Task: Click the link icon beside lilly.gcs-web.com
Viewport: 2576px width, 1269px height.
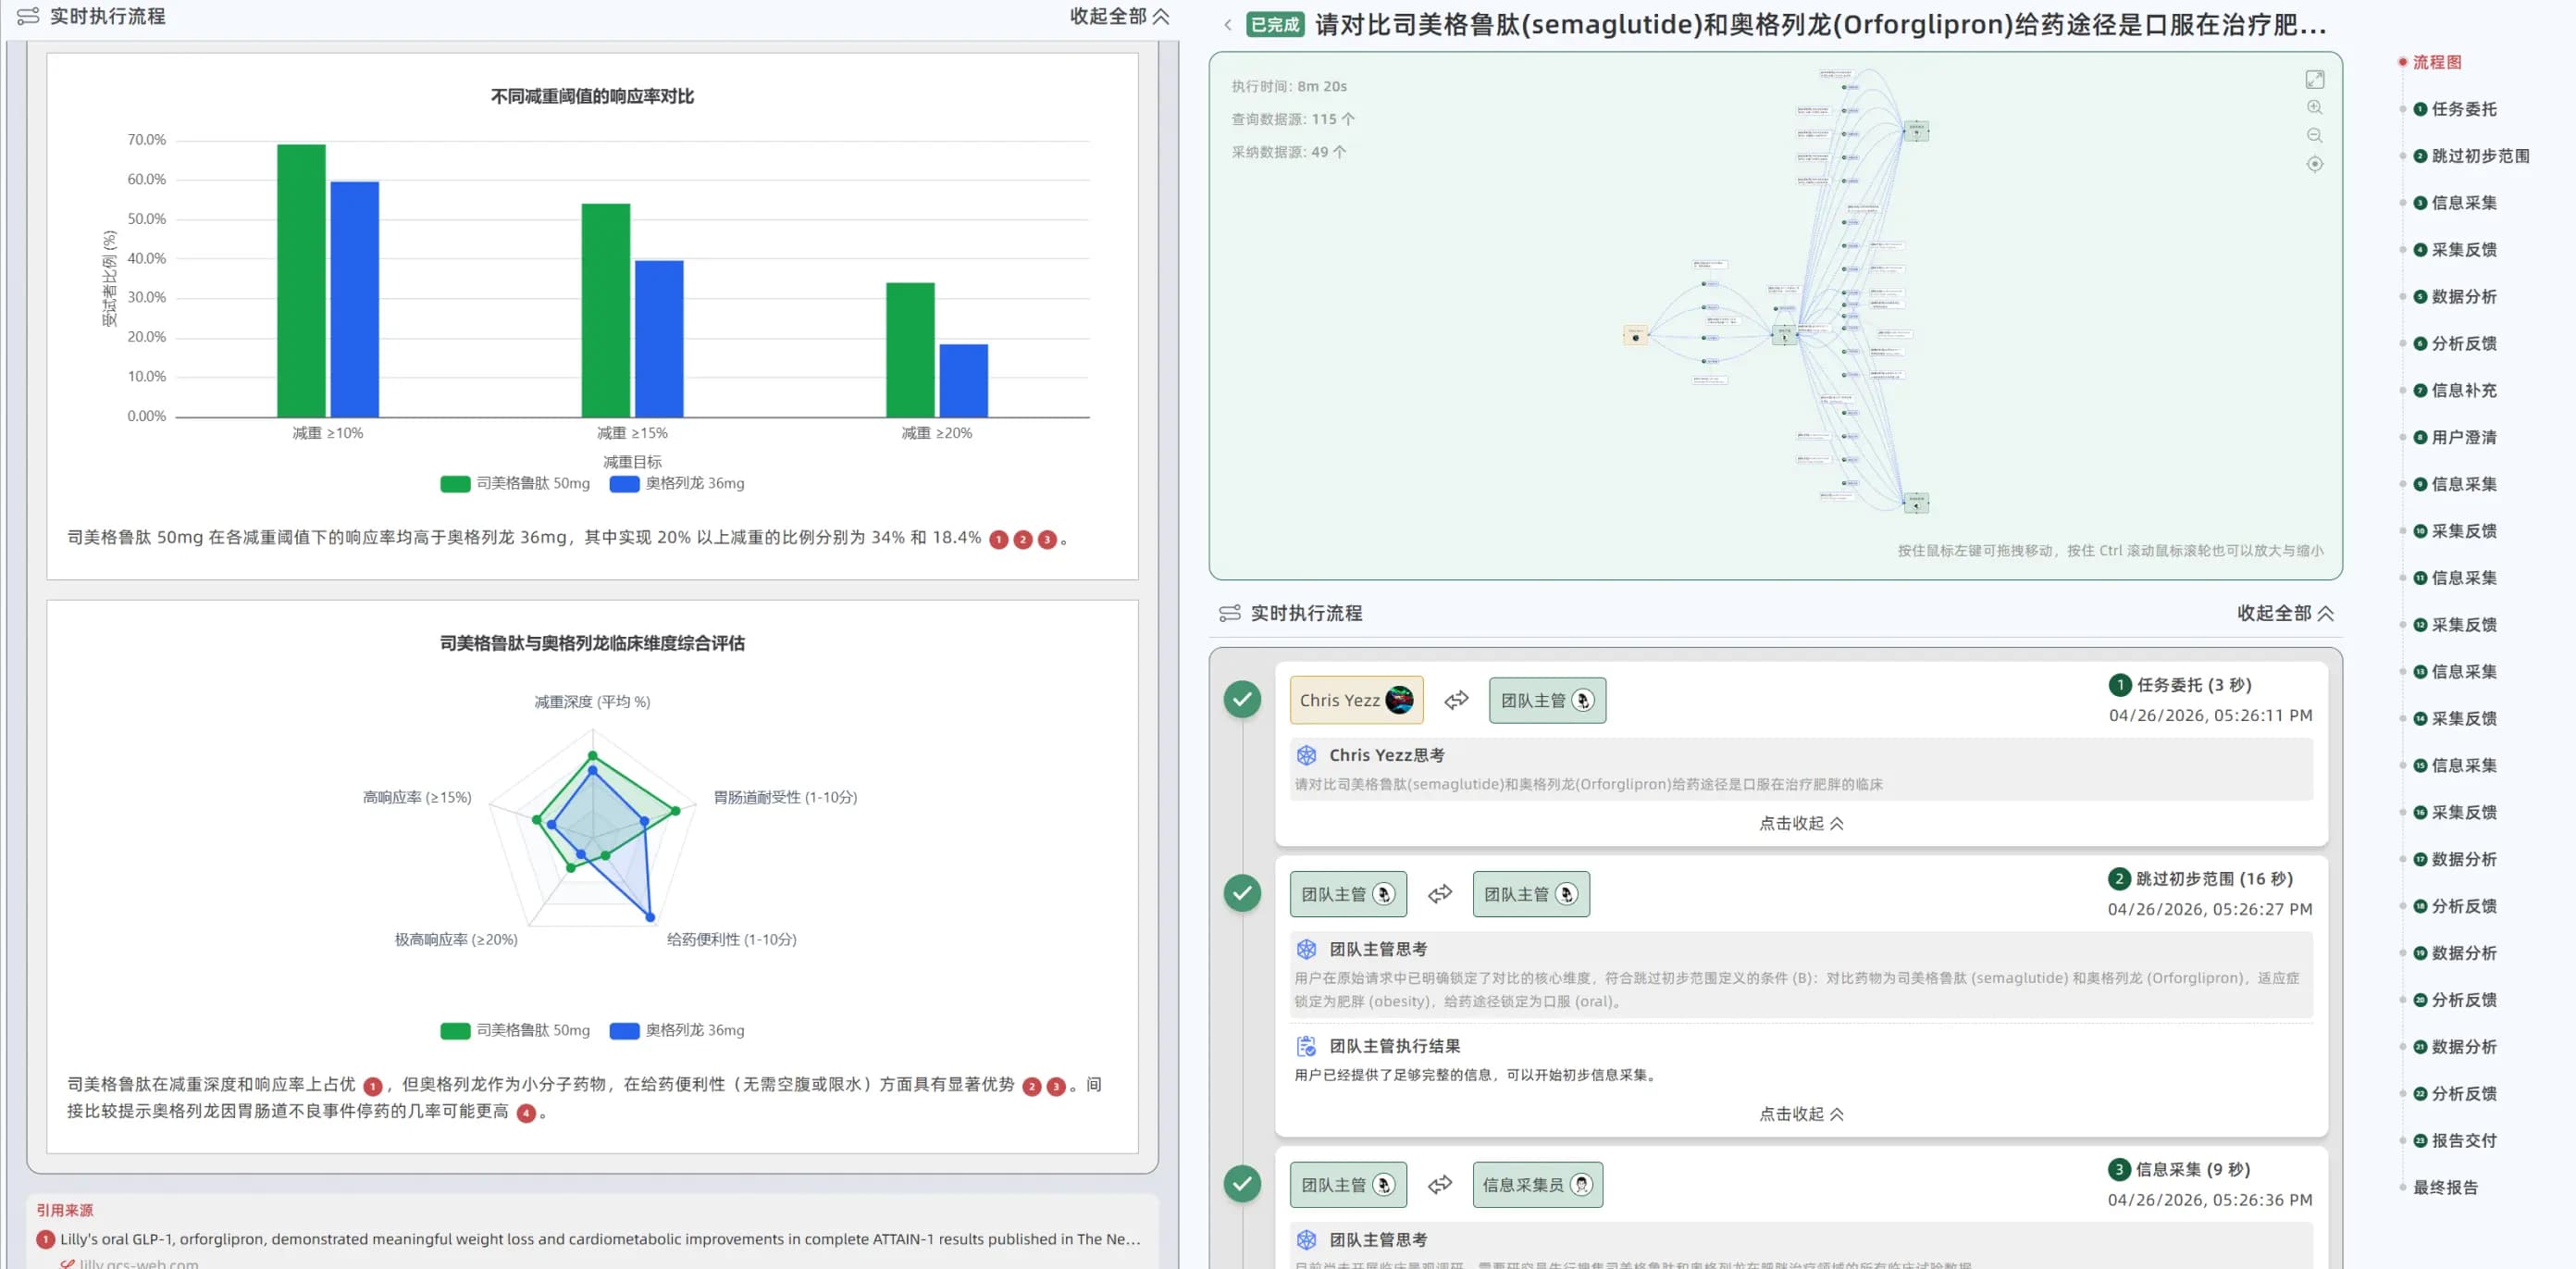Action: 67,1264
